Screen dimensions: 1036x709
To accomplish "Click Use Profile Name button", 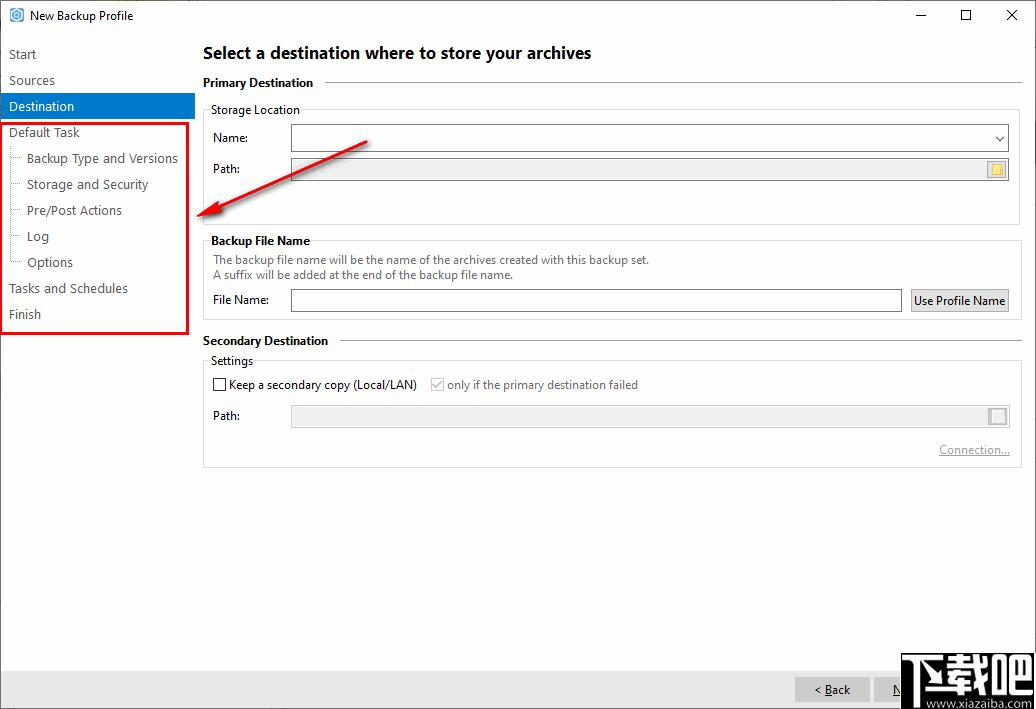I will (959, 301).
